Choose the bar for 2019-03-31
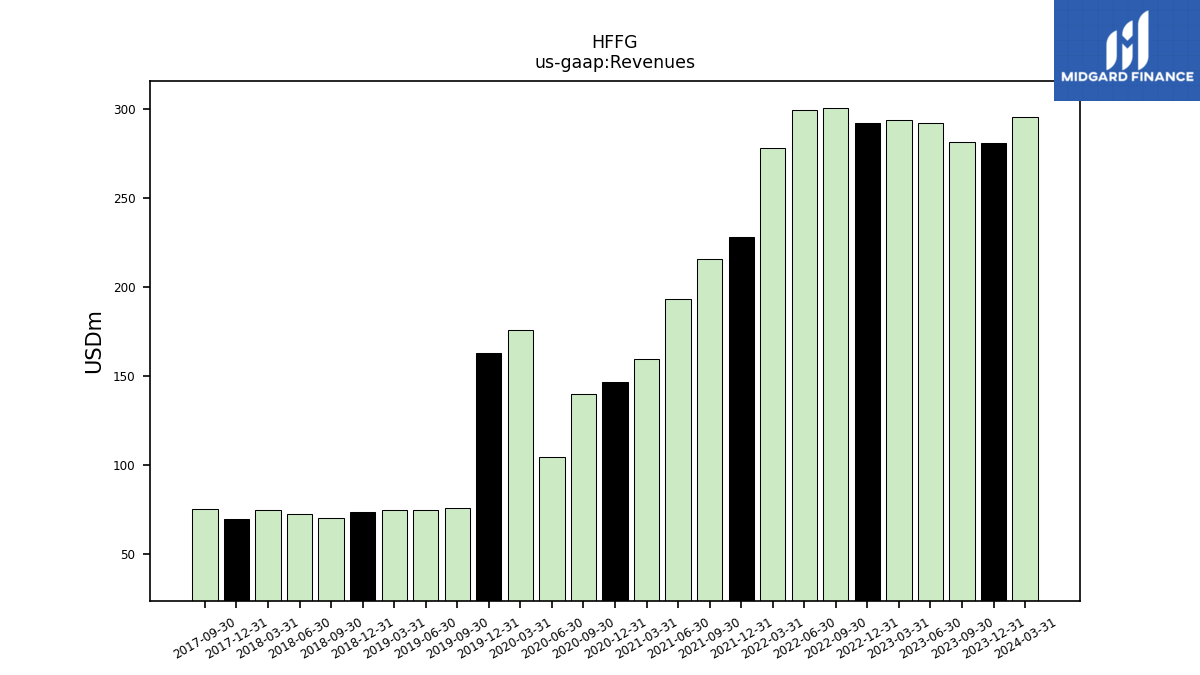 pos(394,555)
